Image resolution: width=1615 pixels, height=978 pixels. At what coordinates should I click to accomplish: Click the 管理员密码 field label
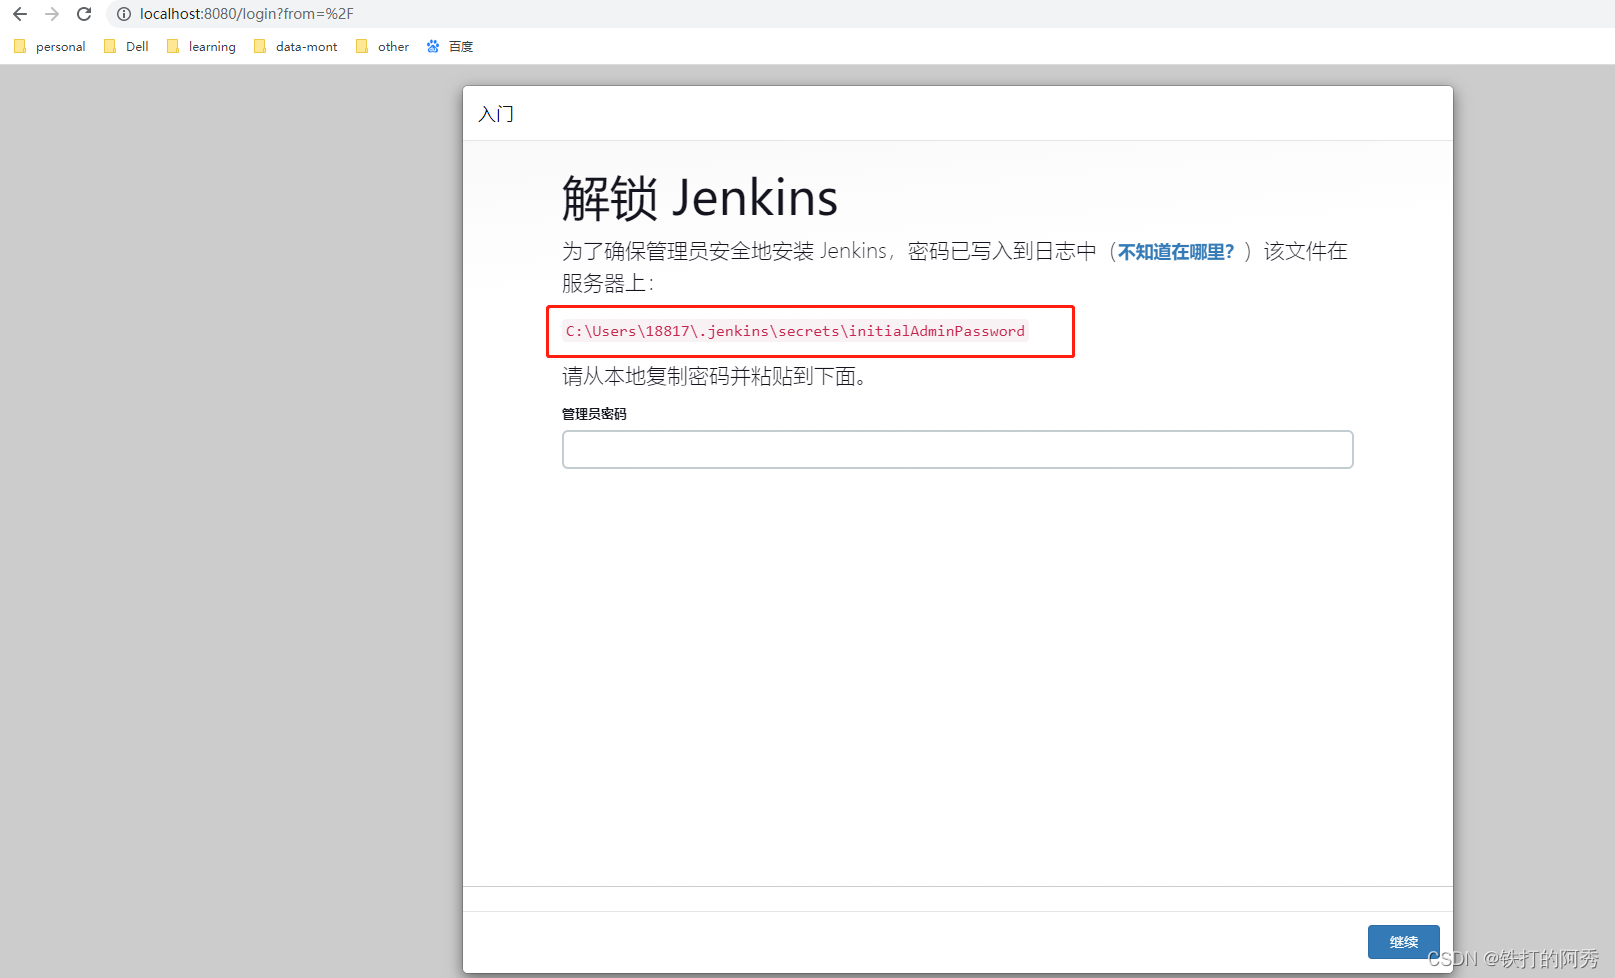594,414
